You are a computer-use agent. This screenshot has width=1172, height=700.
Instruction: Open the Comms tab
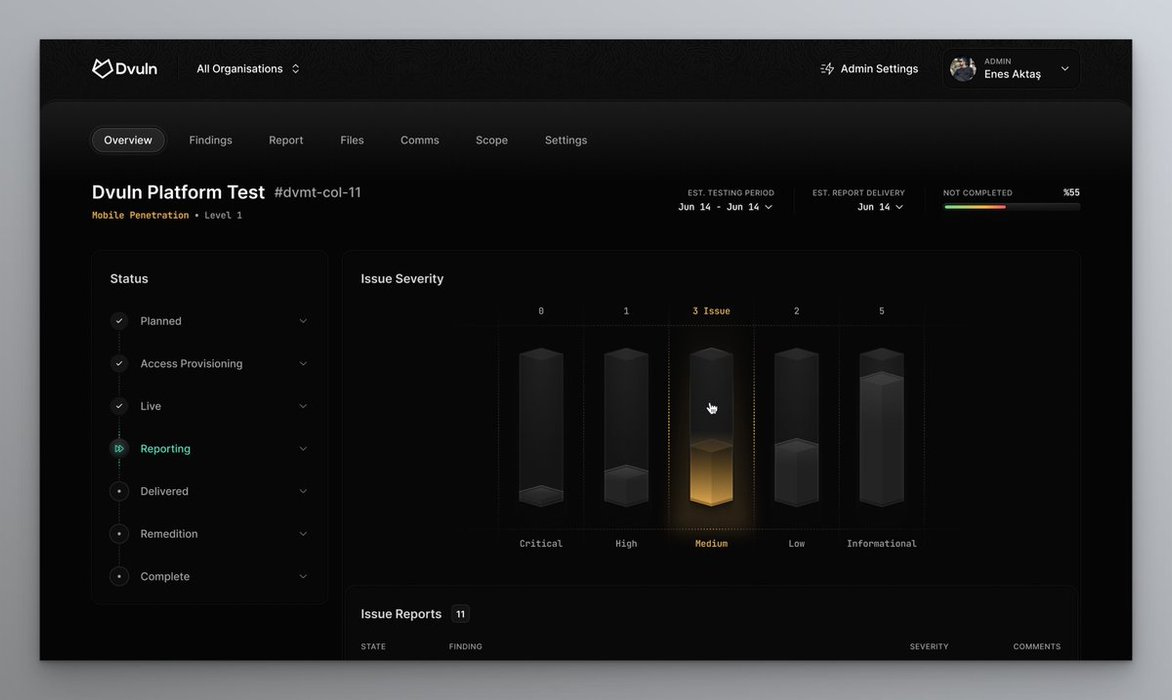pos(419,140)
